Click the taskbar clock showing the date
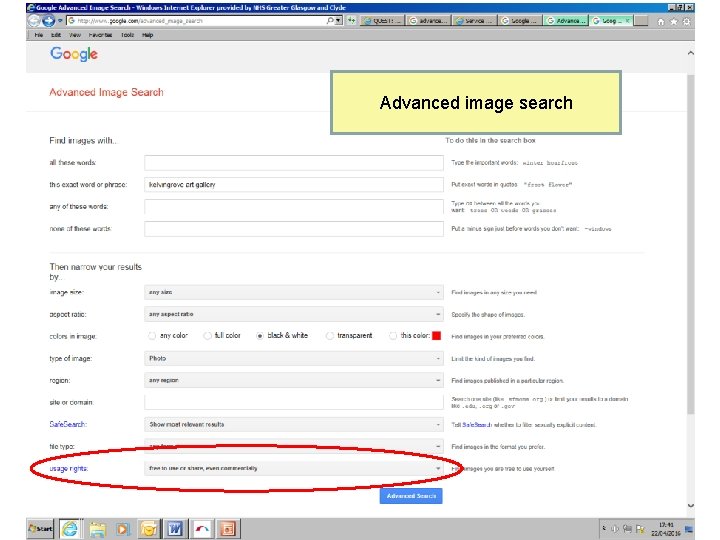The height and width of the screenshot is (540, 720). (665, 529)
